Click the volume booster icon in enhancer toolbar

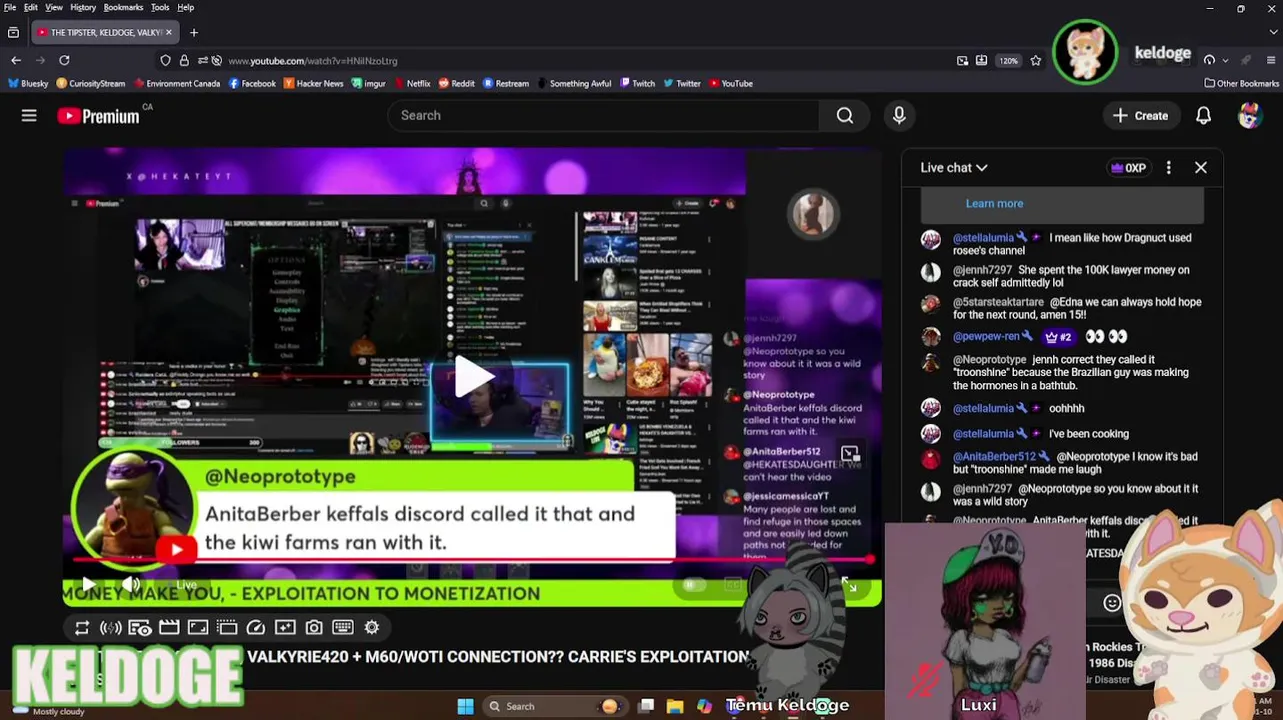click(x=111, y=628)
